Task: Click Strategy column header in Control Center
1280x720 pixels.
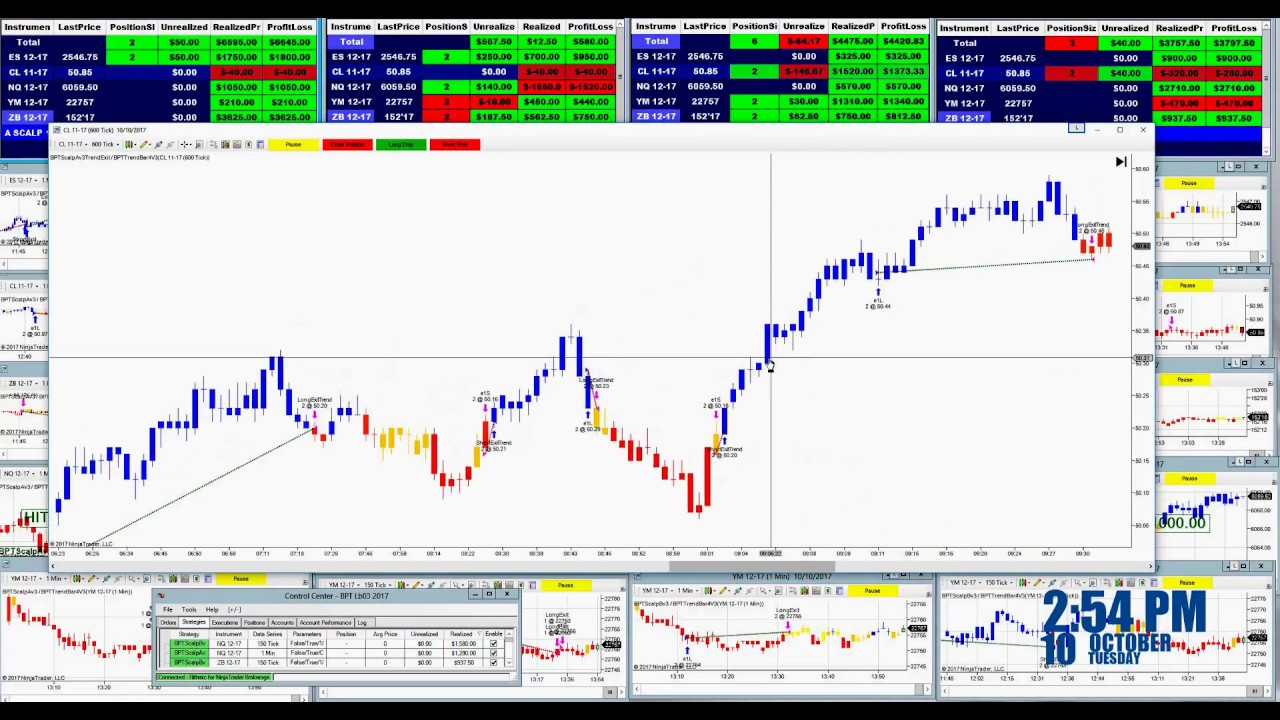Action: [x=189, y=634]
